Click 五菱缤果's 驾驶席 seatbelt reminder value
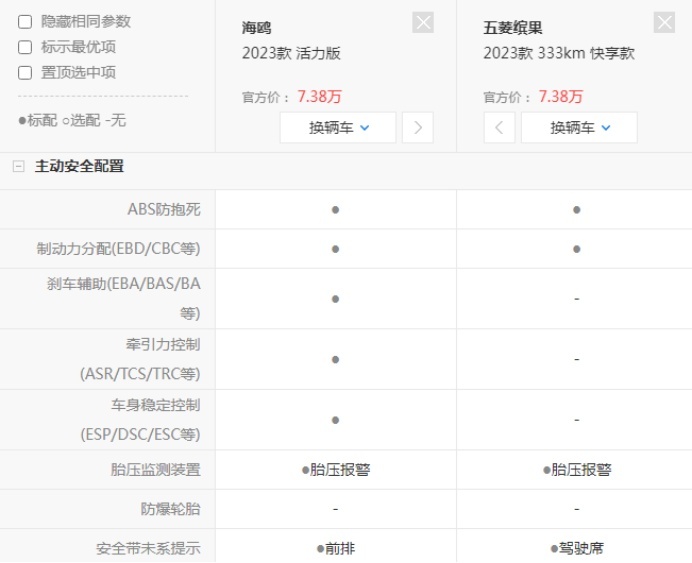692x563 pixels. [577, 548]
